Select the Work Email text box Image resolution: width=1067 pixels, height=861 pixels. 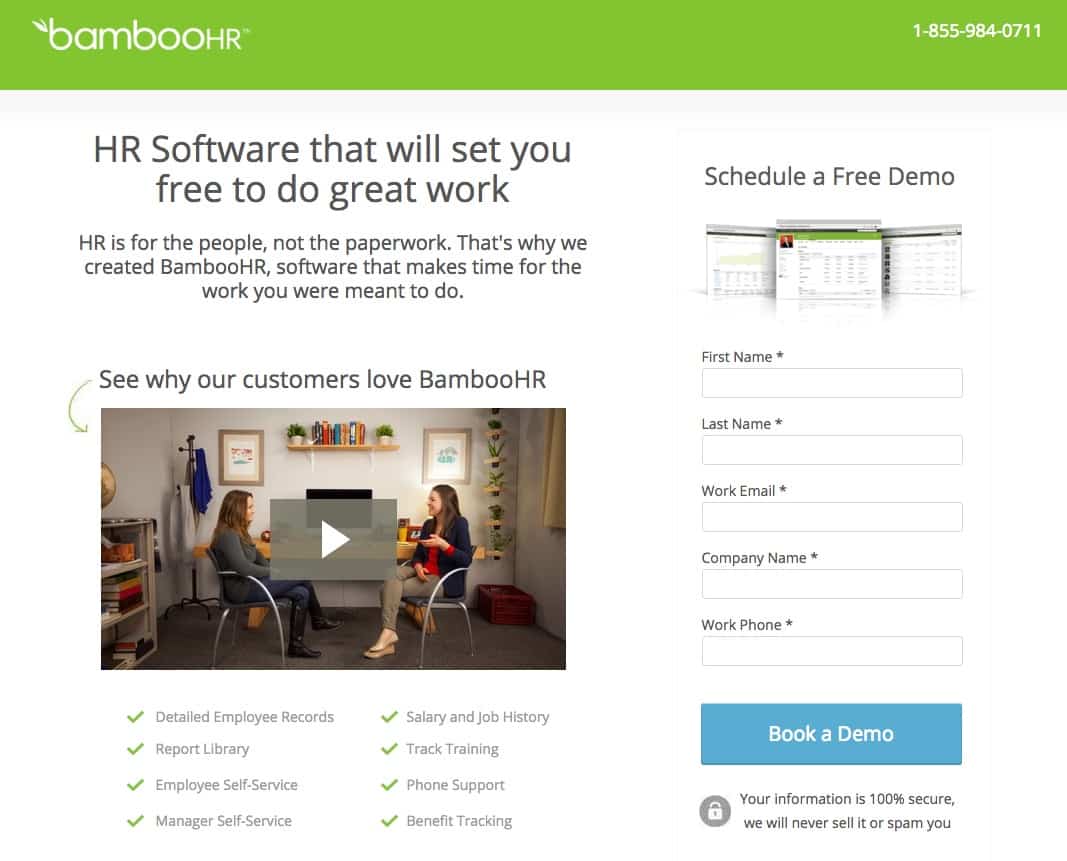pyautogui.click(x=832, y=517)
